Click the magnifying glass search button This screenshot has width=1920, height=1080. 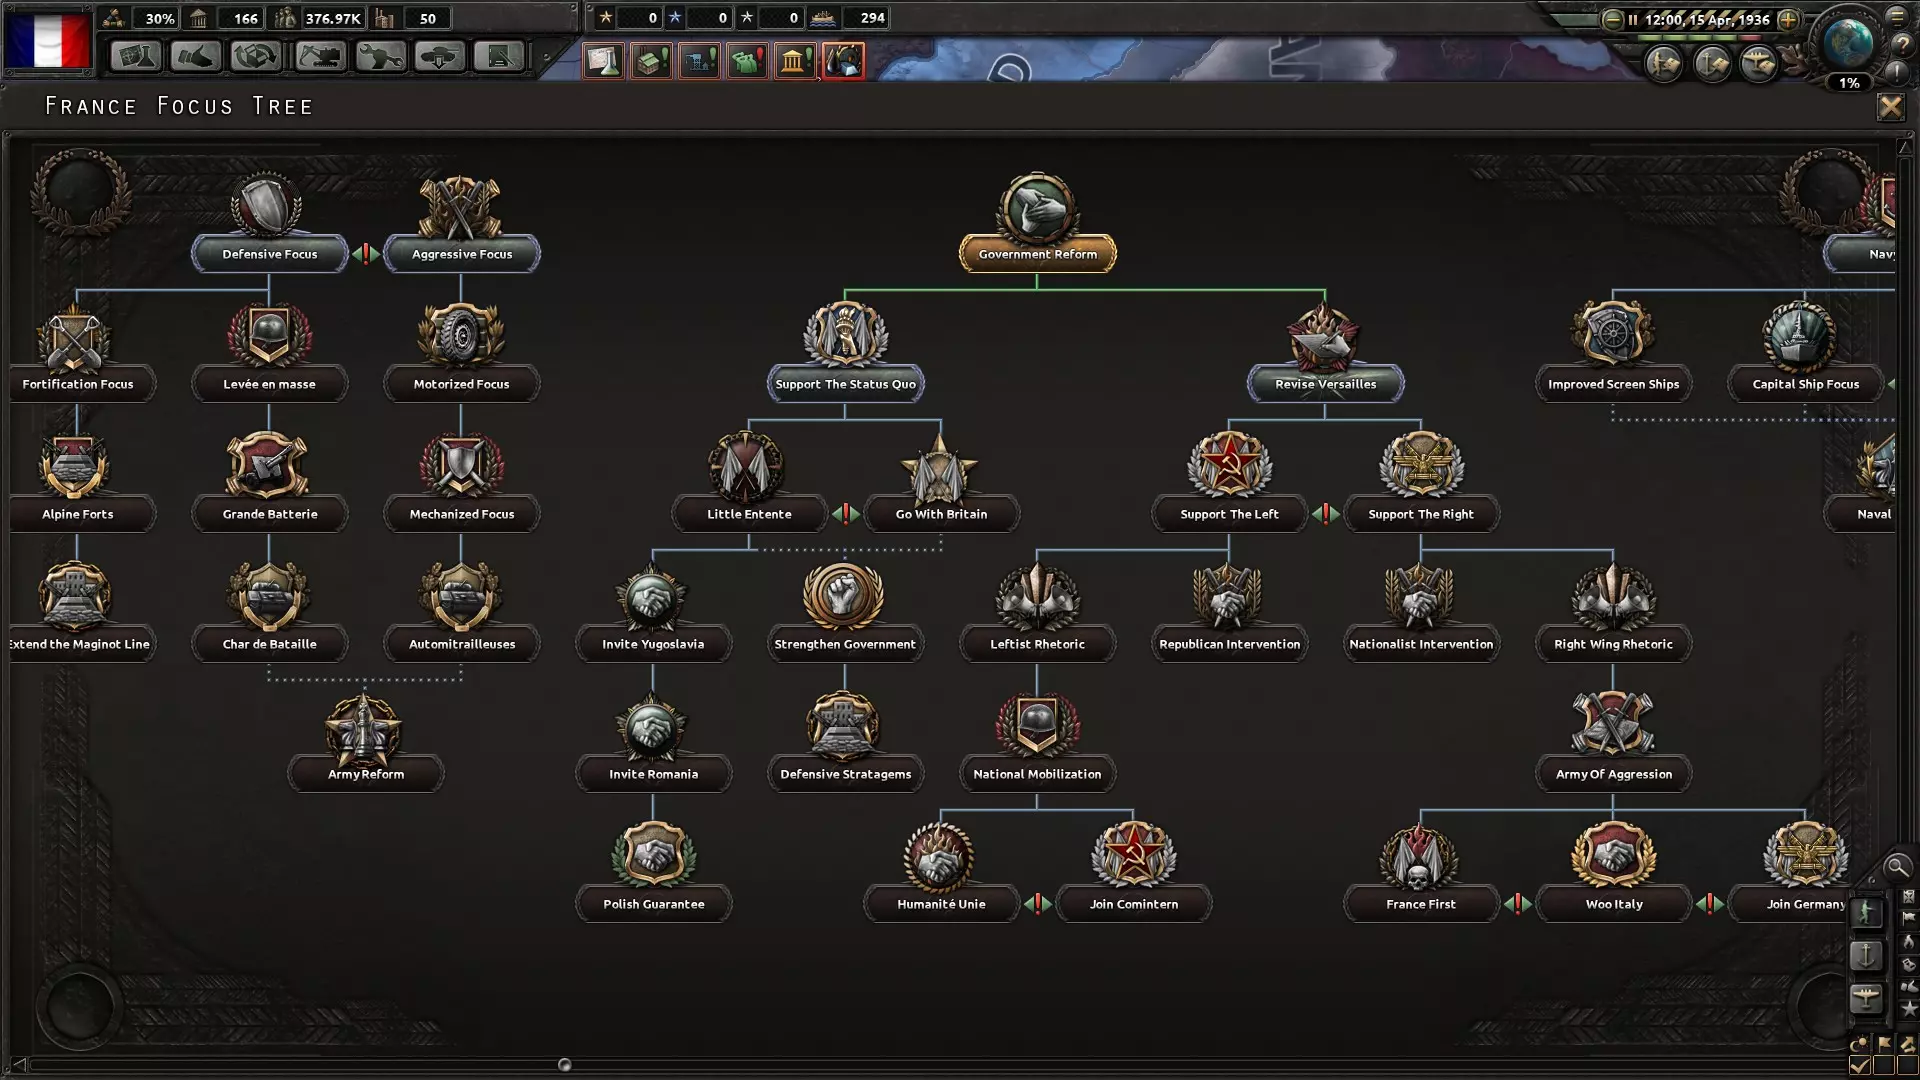pyautogui.click(x=1896, y=866)
